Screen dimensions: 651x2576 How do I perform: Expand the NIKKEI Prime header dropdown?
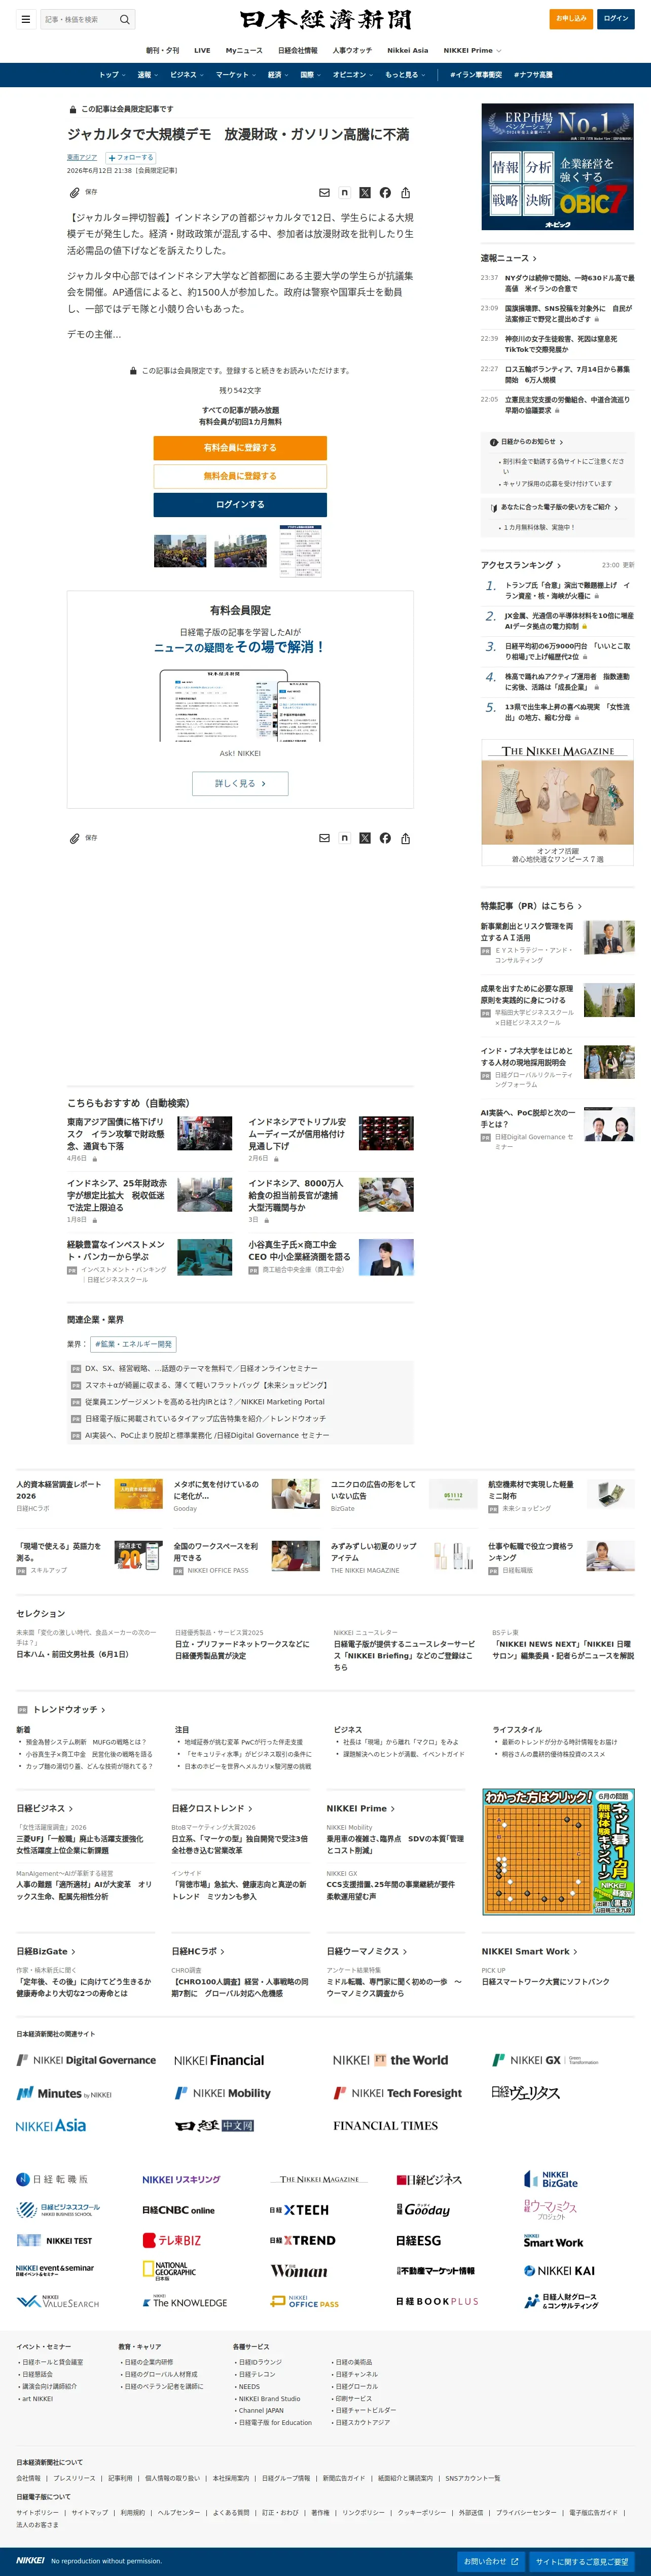coord(472,50)
